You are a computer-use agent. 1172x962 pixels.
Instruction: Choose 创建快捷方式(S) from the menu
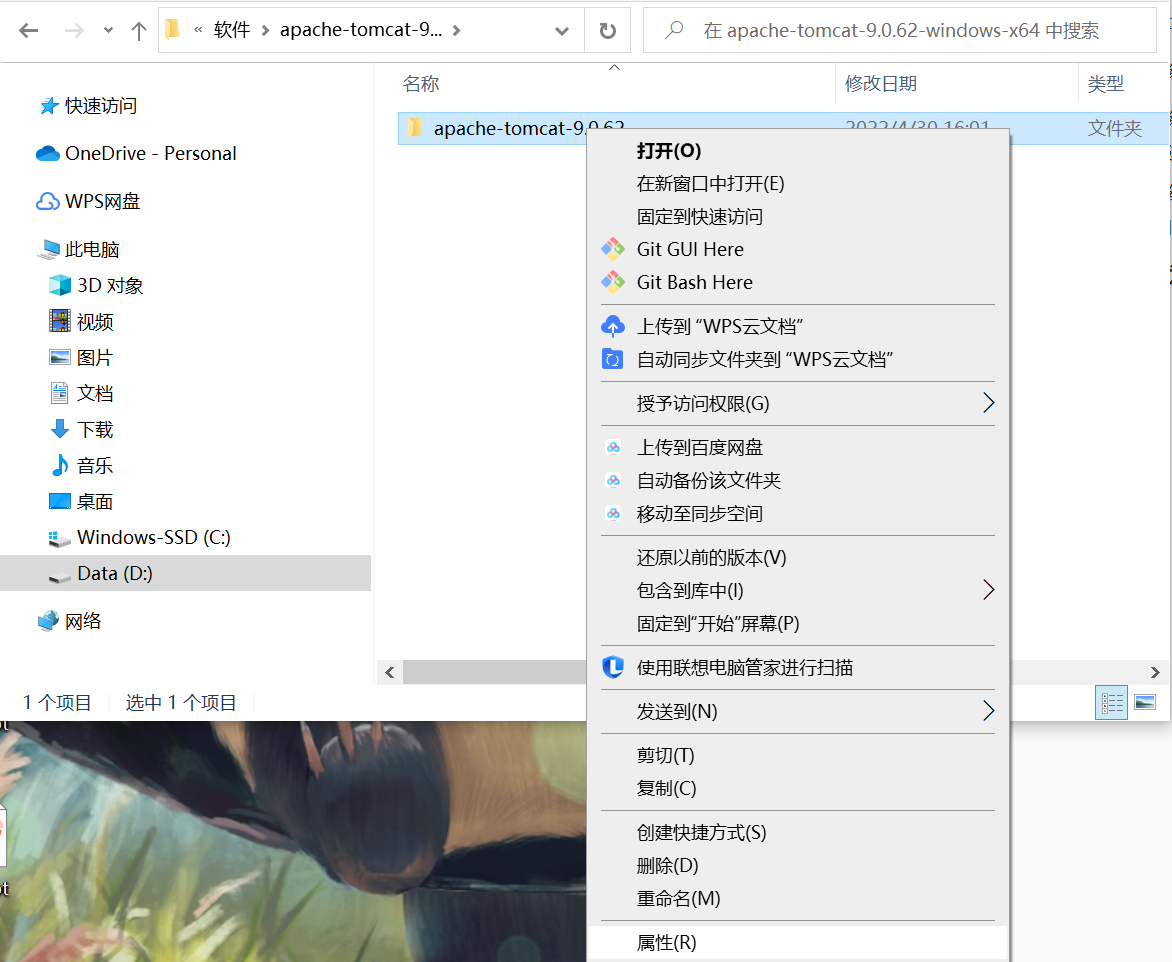coord(798,833)
